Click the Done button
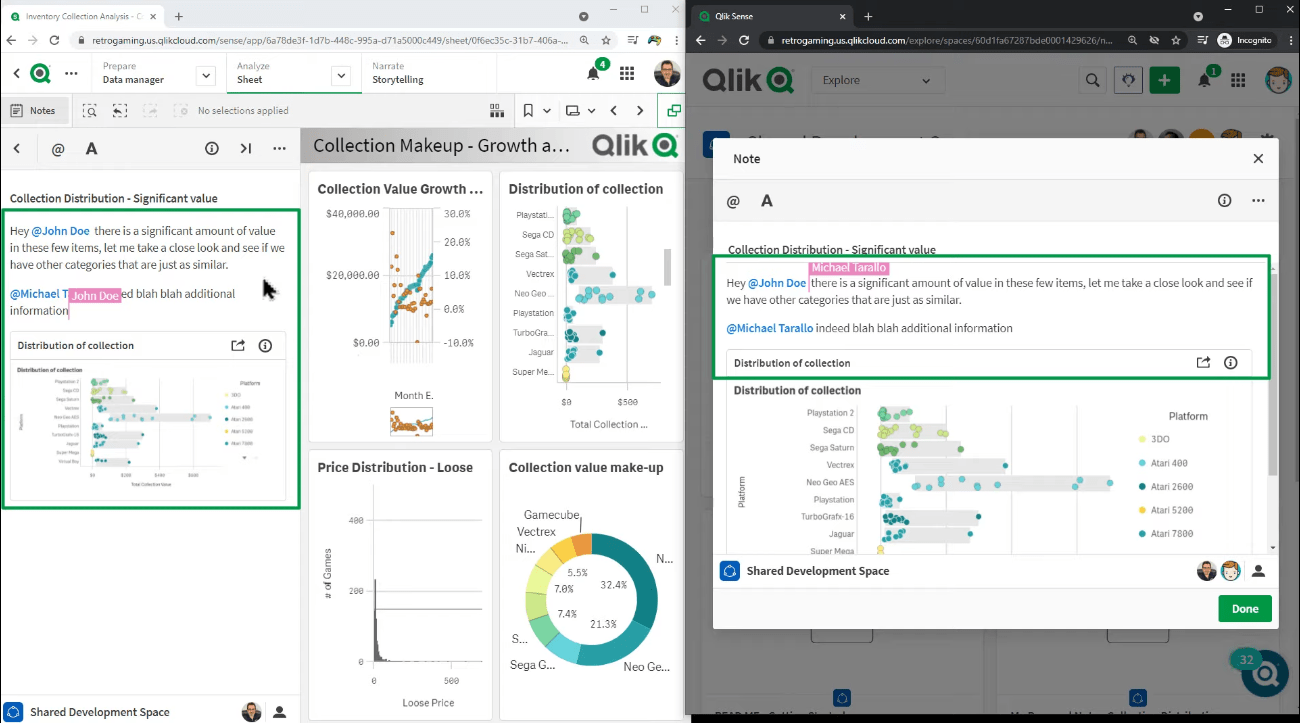 click(x=1245, y=609)
